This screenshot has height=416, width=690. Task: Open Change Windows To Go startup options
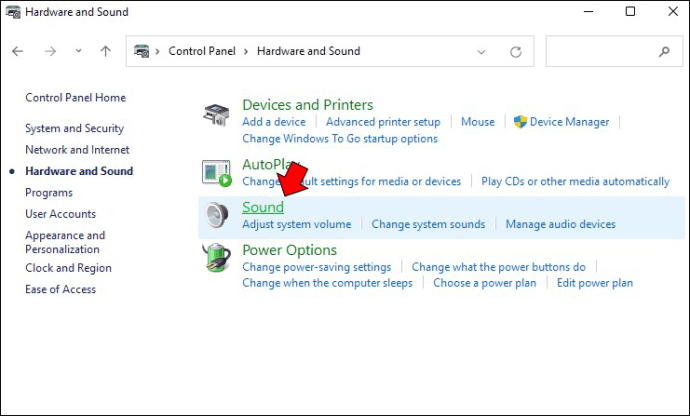pyautogui.click(x=340, y=139)
